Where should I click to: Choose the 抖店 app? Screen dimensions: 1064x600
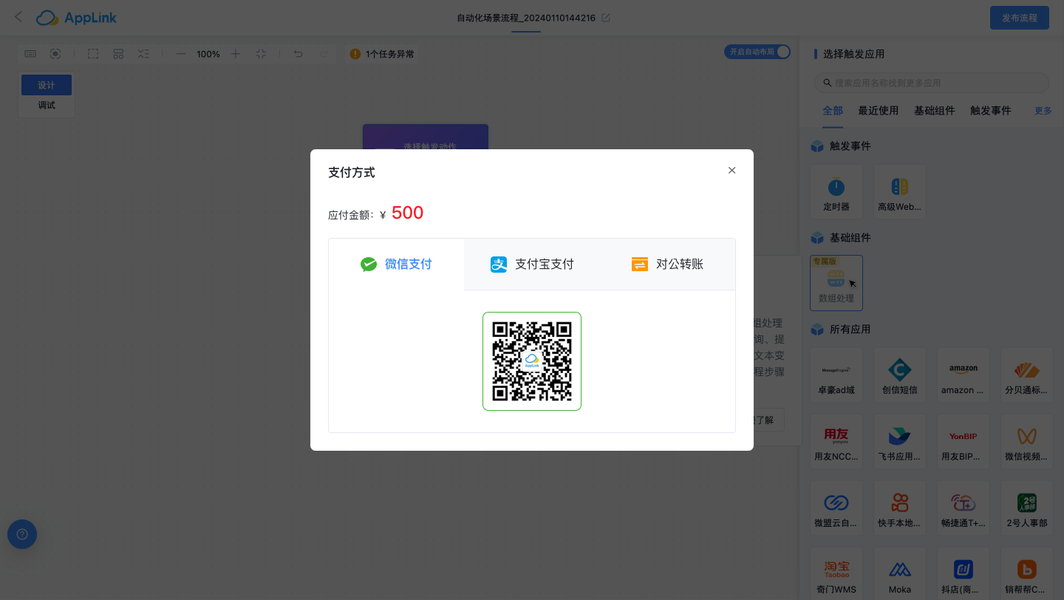click(x=963, y=574)
